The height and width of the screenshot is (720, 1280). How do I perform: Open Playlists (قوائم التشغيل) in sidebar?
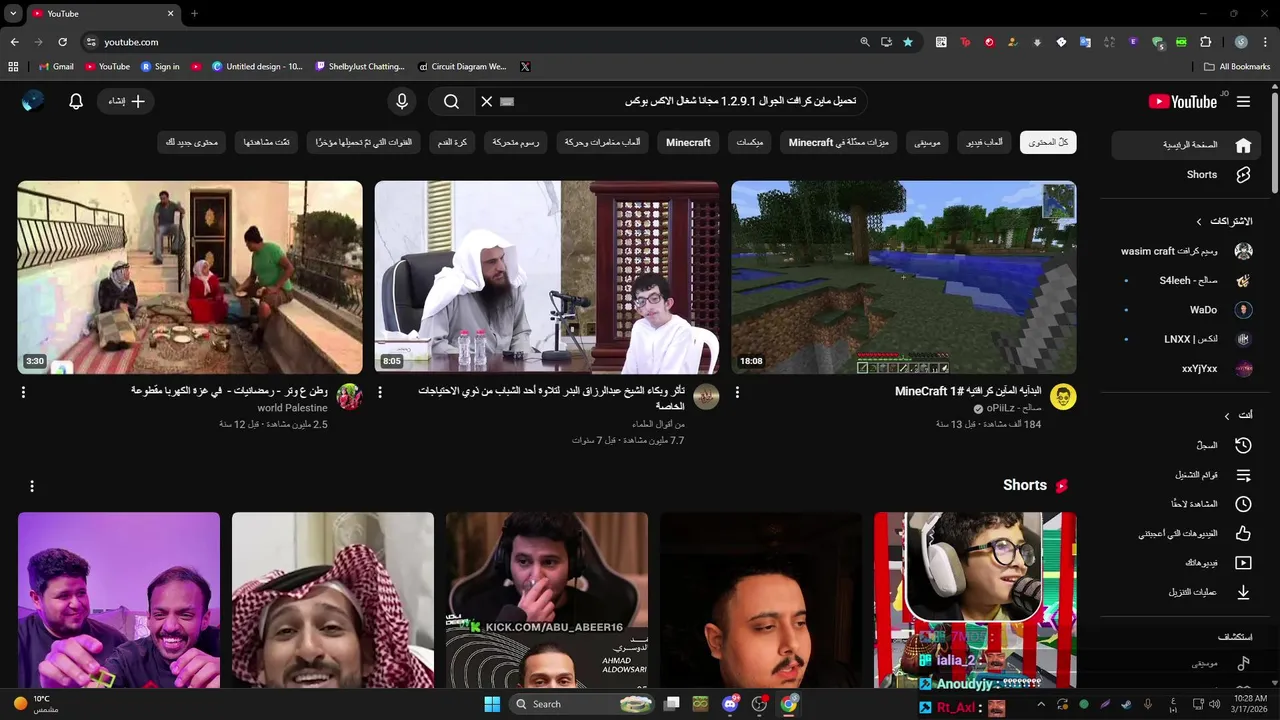pyautogui.click(x=1187, y=475)
